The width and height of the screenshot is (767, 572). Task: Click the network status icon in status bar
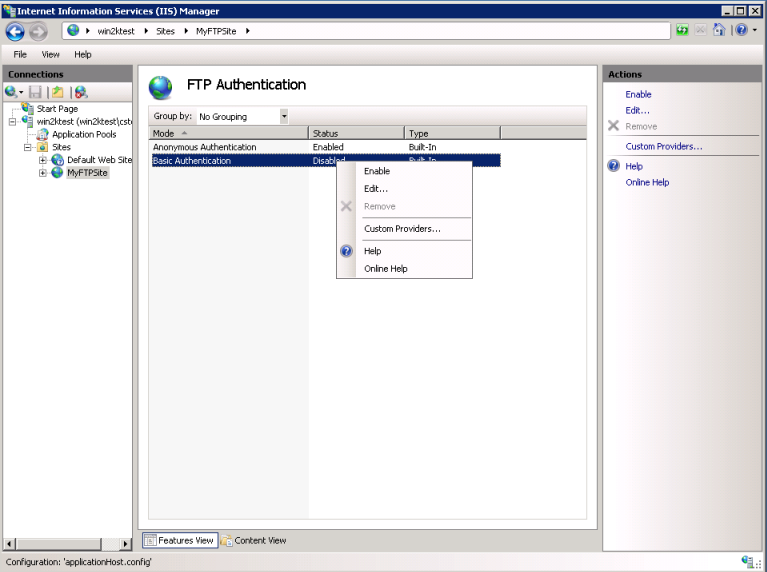pos(747,561)
